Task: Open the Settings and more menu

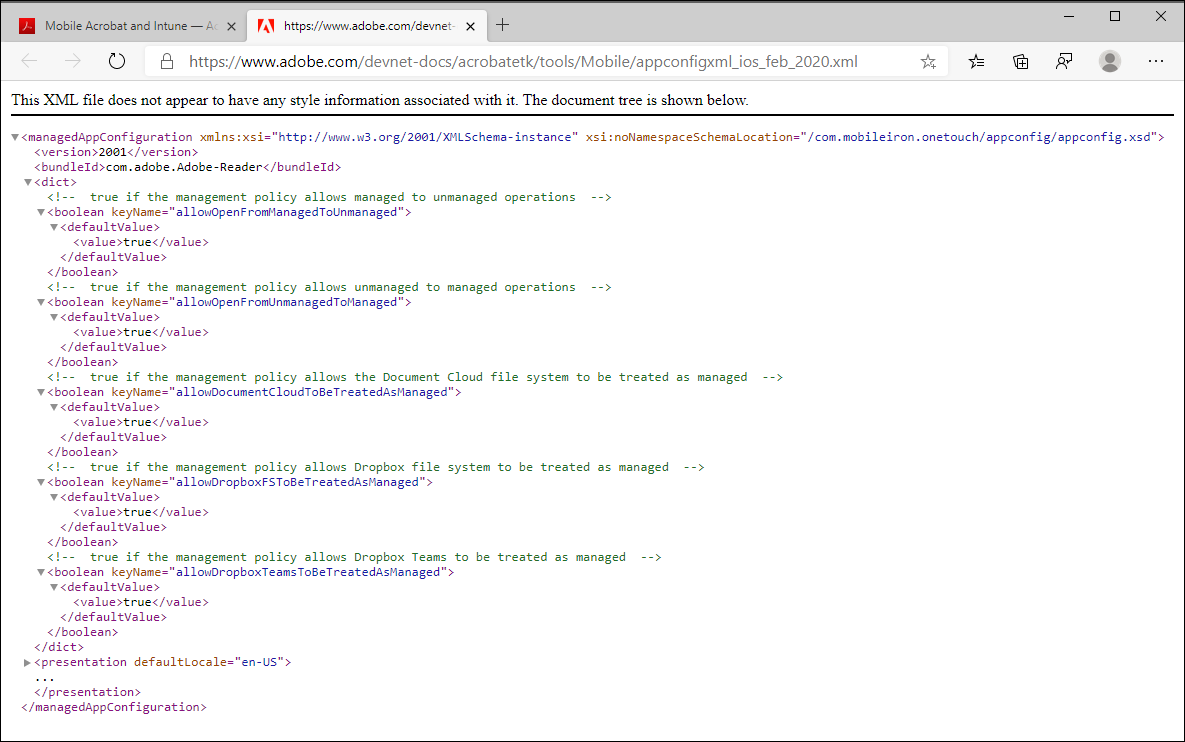Action: [1156, 61]
